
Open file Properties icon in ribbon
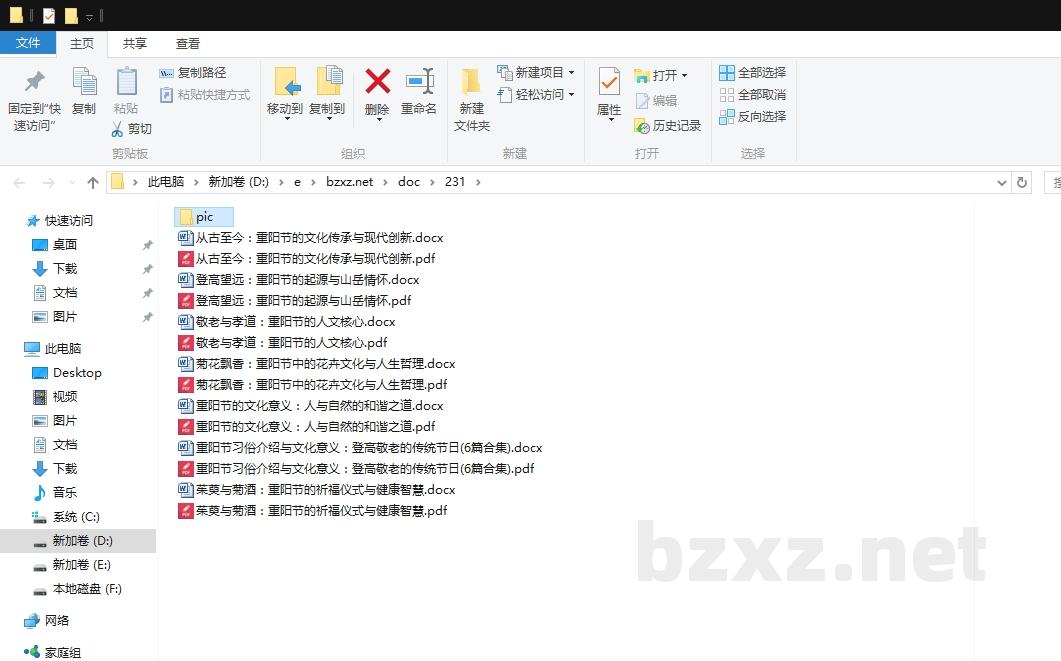pos(609,83)
